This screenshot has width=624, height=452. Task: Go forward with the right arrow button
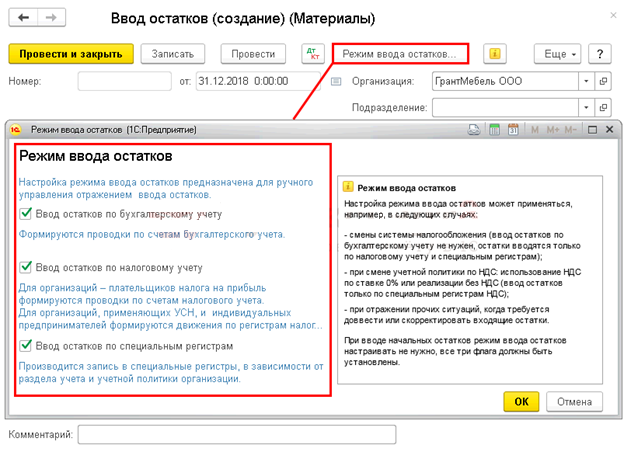51,18
